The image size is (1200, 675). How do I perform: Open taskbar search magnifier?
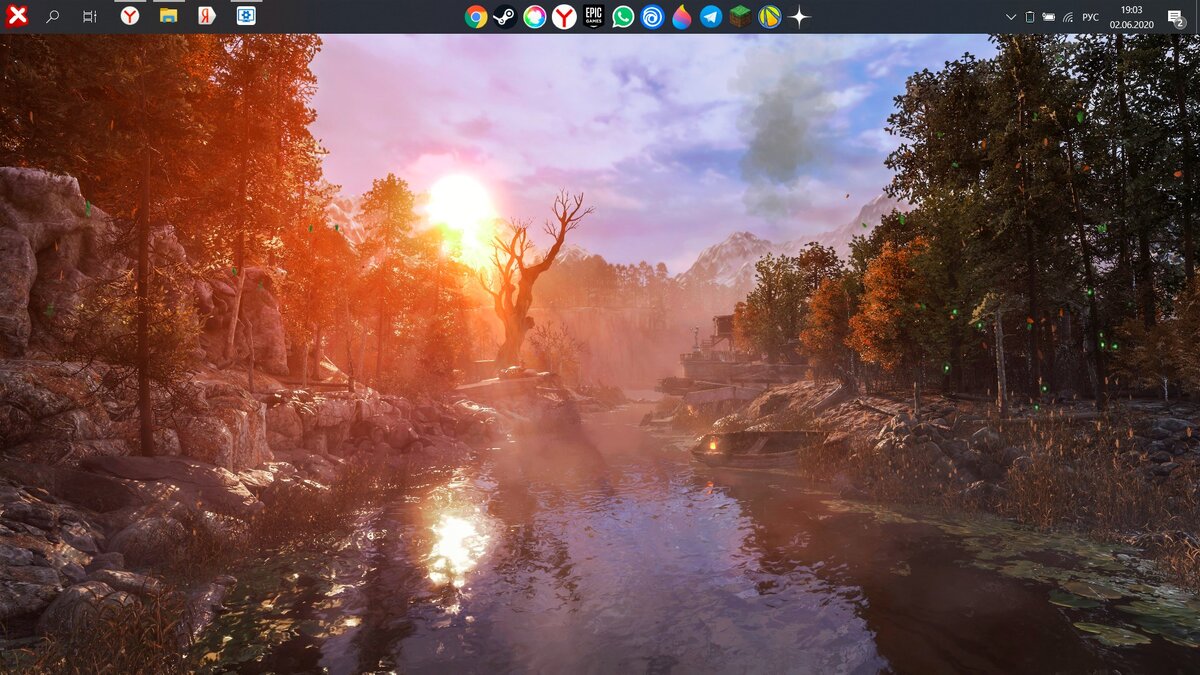(53, 16)
